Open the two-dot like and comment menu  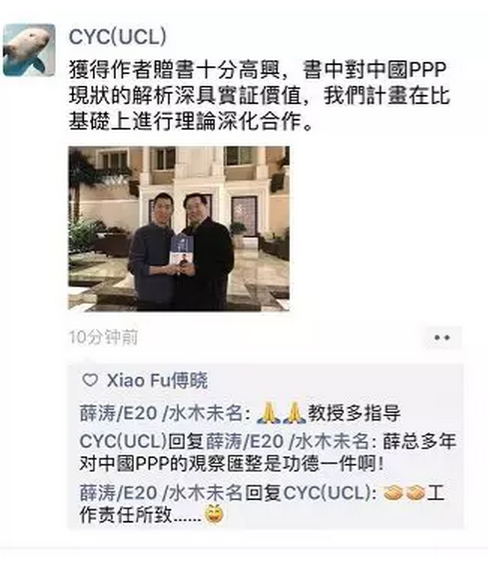pos(442,338)
